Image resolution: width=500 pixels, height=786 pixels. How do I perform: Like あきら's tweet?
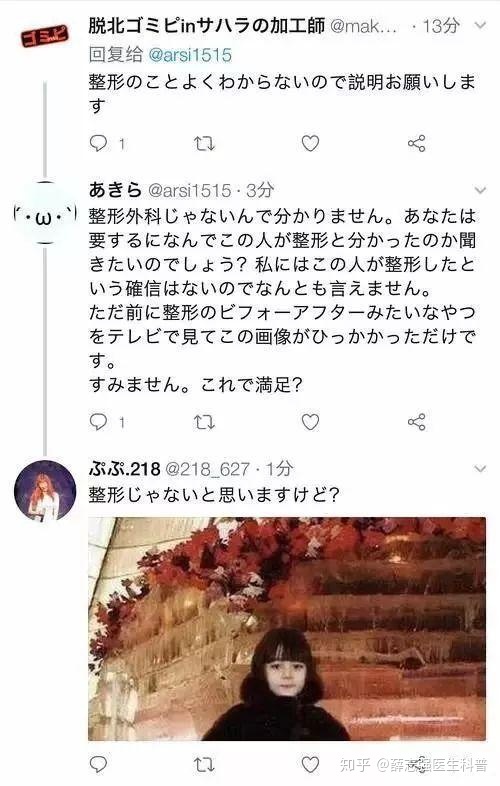[310, 422]
